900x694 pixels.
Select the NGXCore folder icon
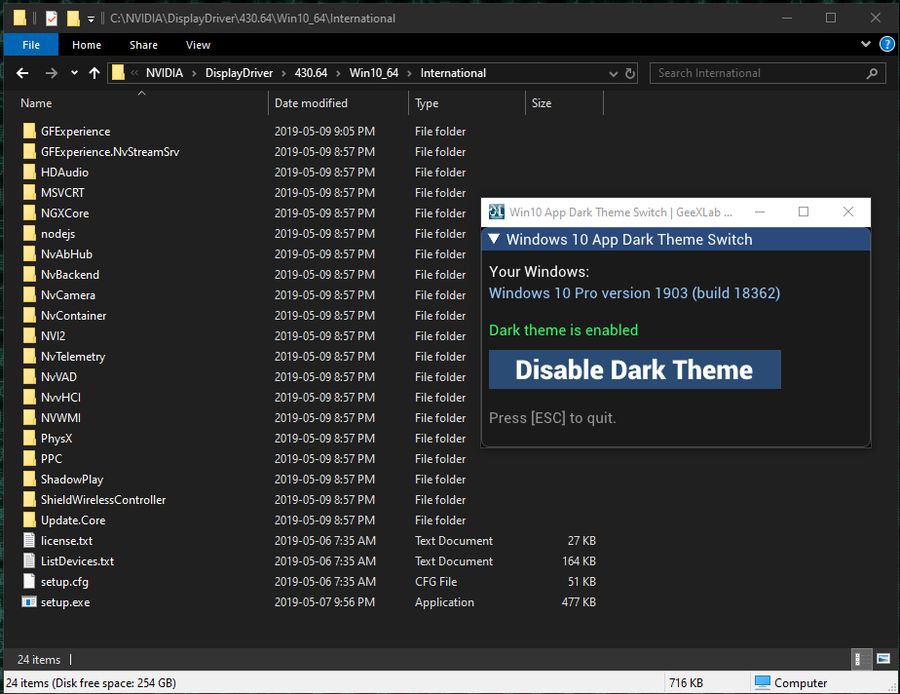[x=29, y=214]
